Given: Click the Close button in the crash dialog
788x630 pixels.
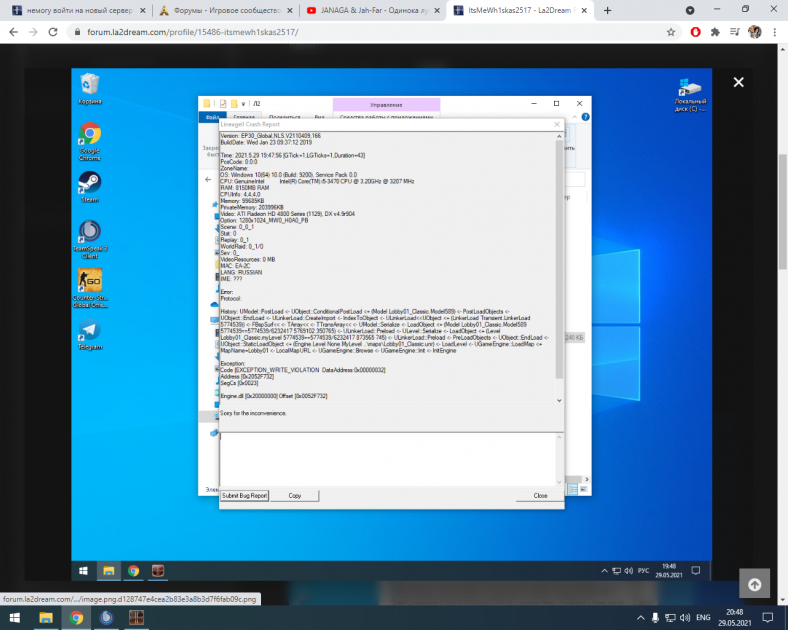Looking at the screenshot, I should (x=540, y=495).
